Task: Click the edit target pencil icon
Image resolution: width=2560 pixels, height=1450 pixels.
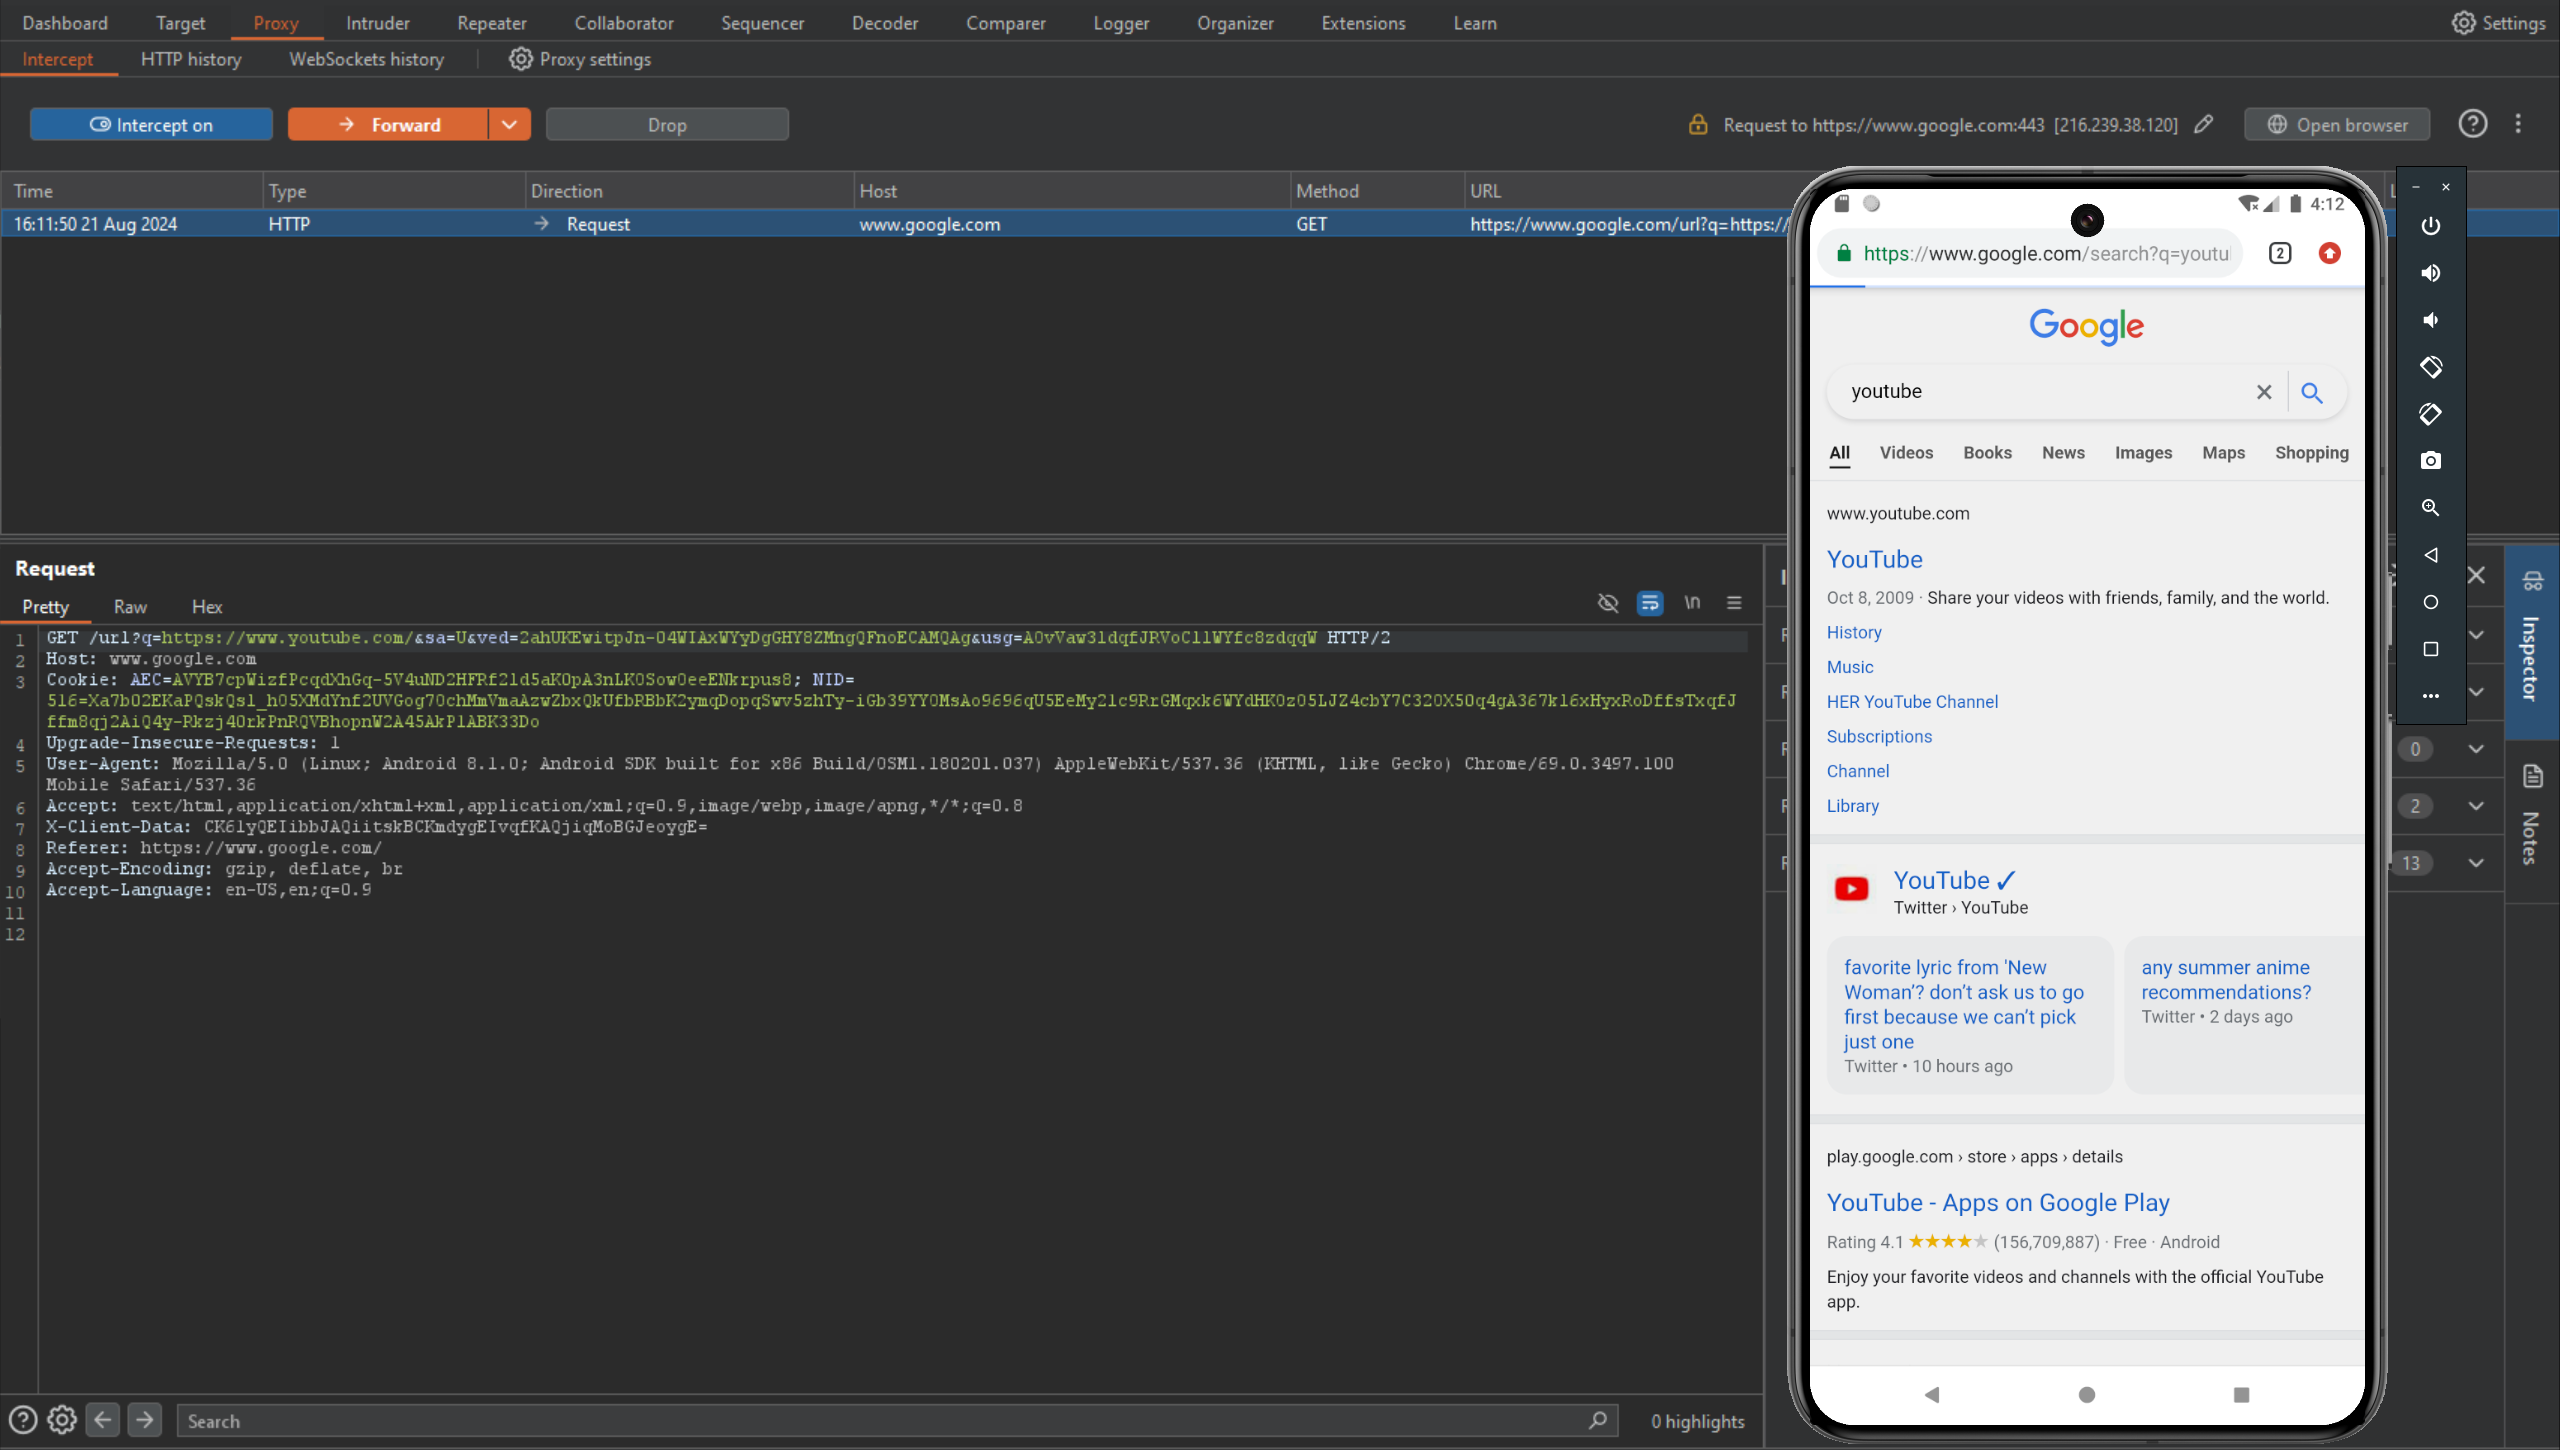Action: coord(2204,125)
